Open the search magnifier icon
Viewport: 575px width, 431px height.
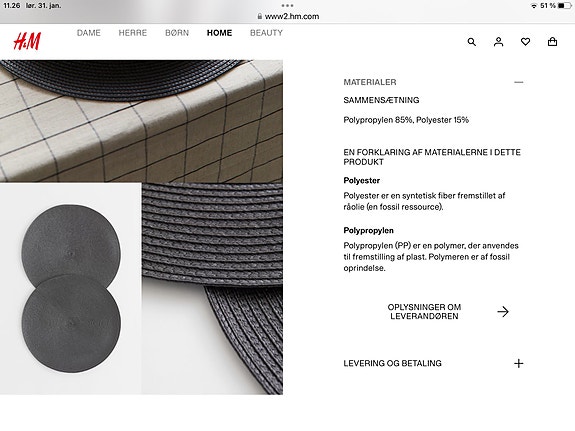(x=472, y=42)
